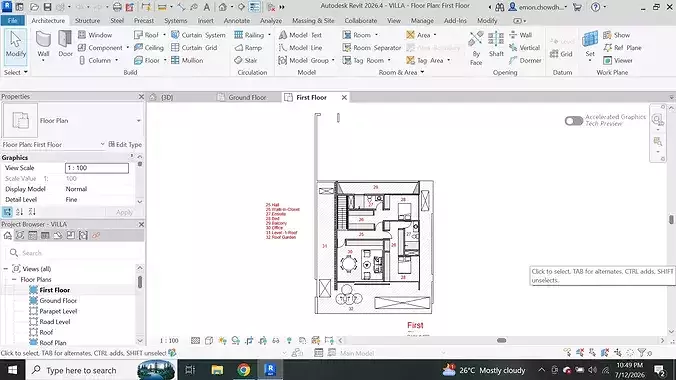The width and height of the screenshot is (676, 380).
Task: Choose the Opening By Face tool
Action: pos(476,48)
